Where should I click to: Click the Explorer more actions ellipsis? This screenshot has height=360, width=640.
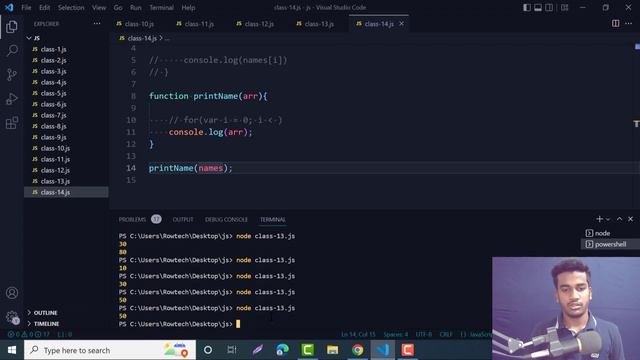[x=97, y=24]
